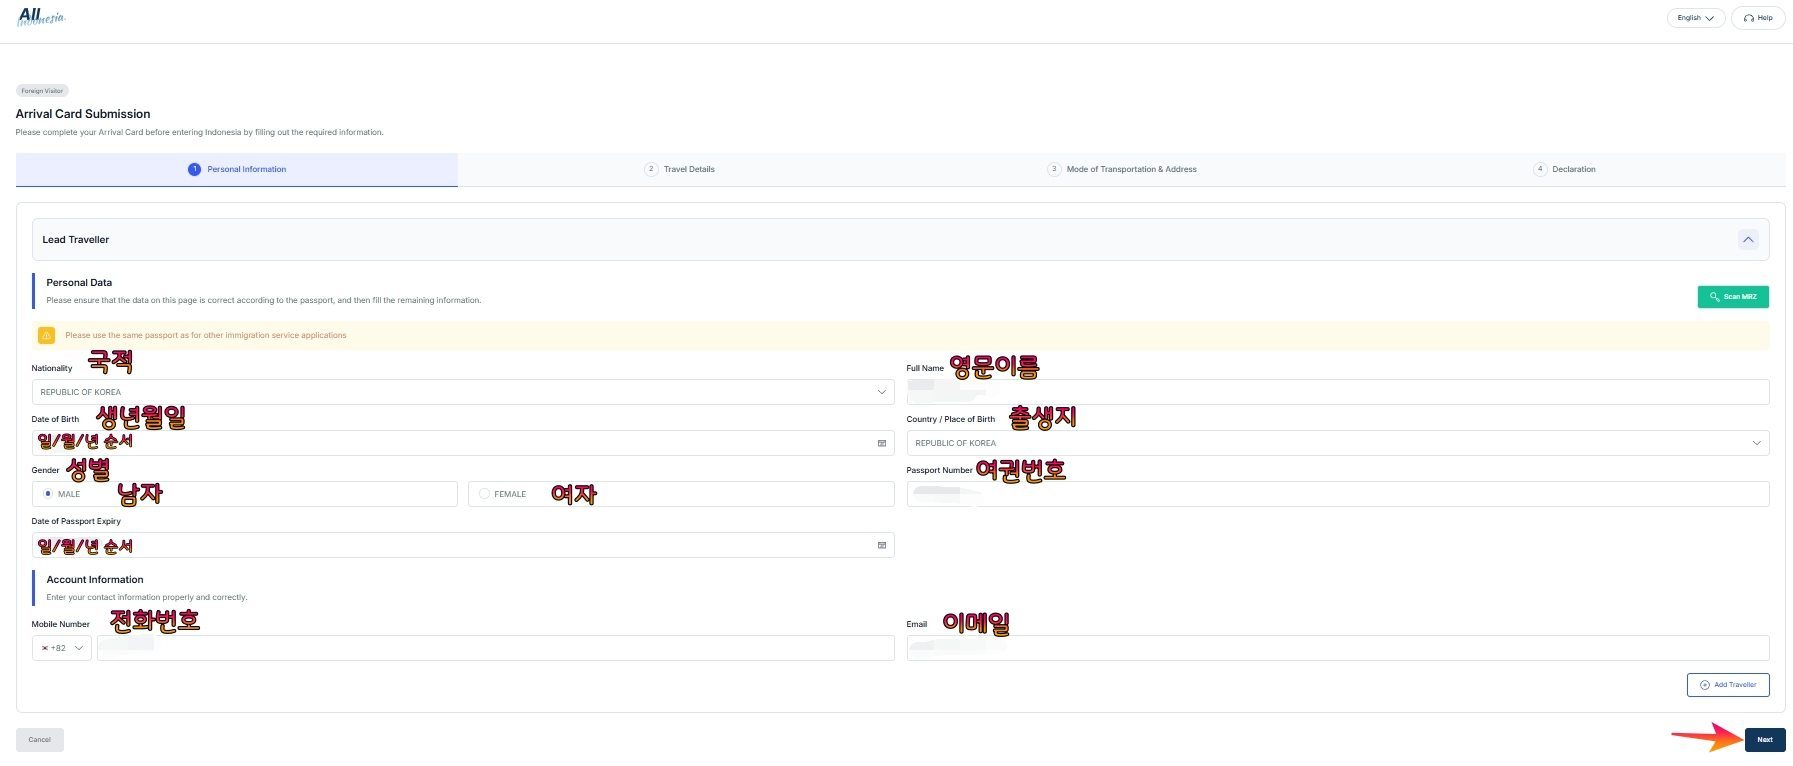This screenshot has height=766, width=1793.
Task: Click the Full Name input field
Action: click(x=1338, y=392)
